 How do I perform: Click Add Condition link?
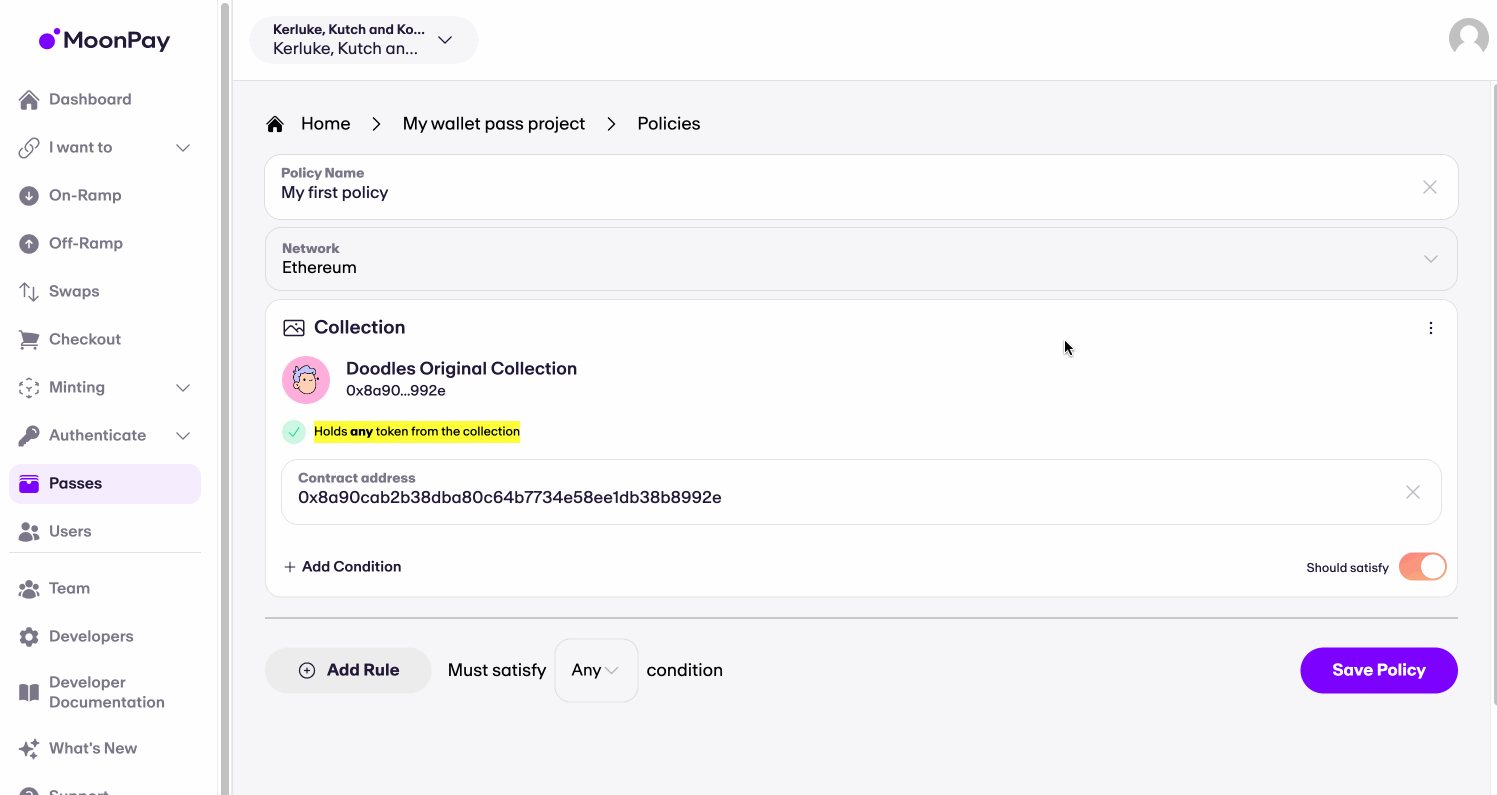pyautogui.click(x=342, y=567)
